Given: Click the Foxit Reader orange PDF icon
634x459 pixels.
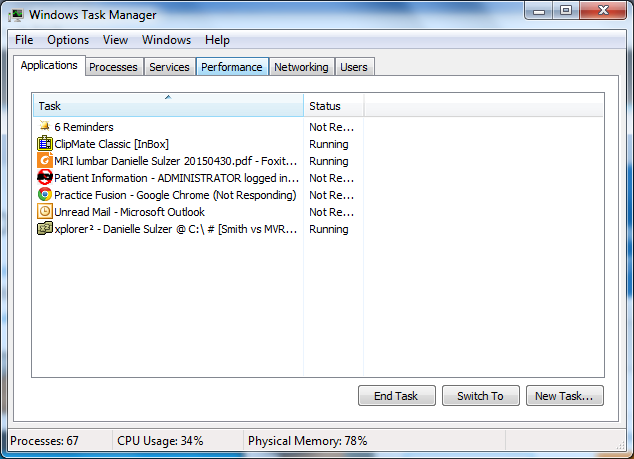Looking at the screenshot, I should (44, 161).
